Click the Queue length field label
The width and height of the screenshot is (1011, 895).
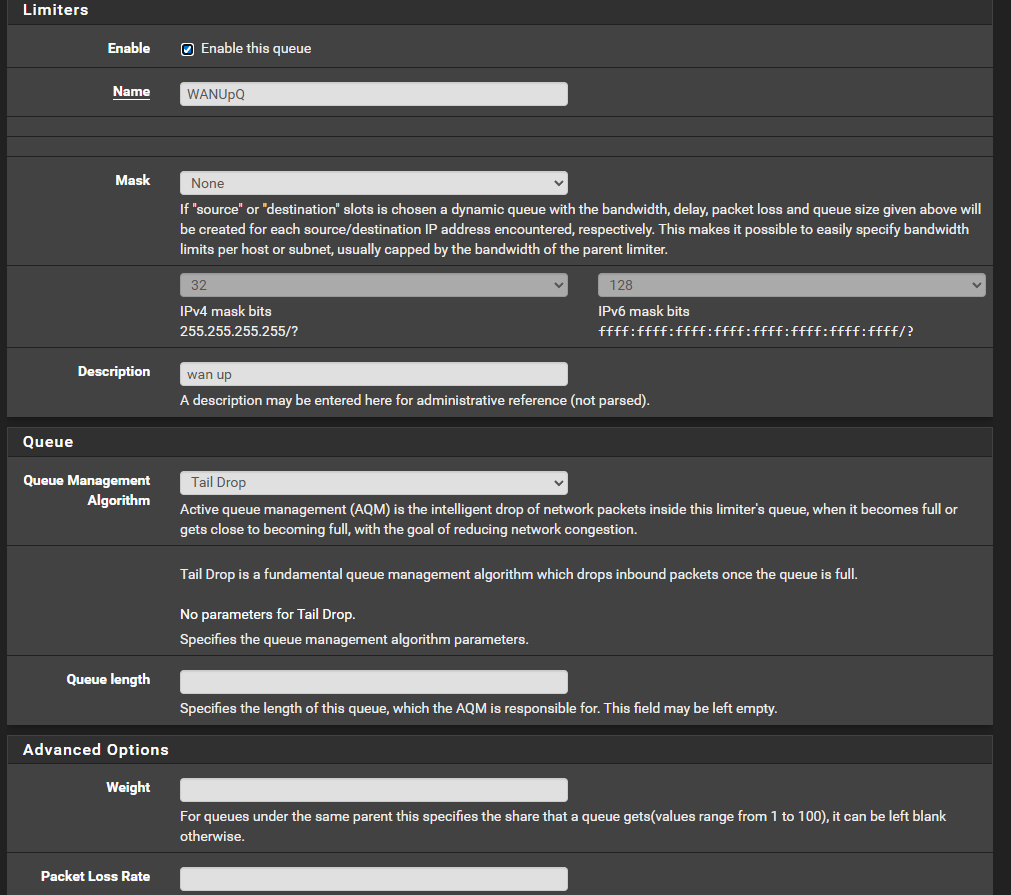(x=108, y=680)
